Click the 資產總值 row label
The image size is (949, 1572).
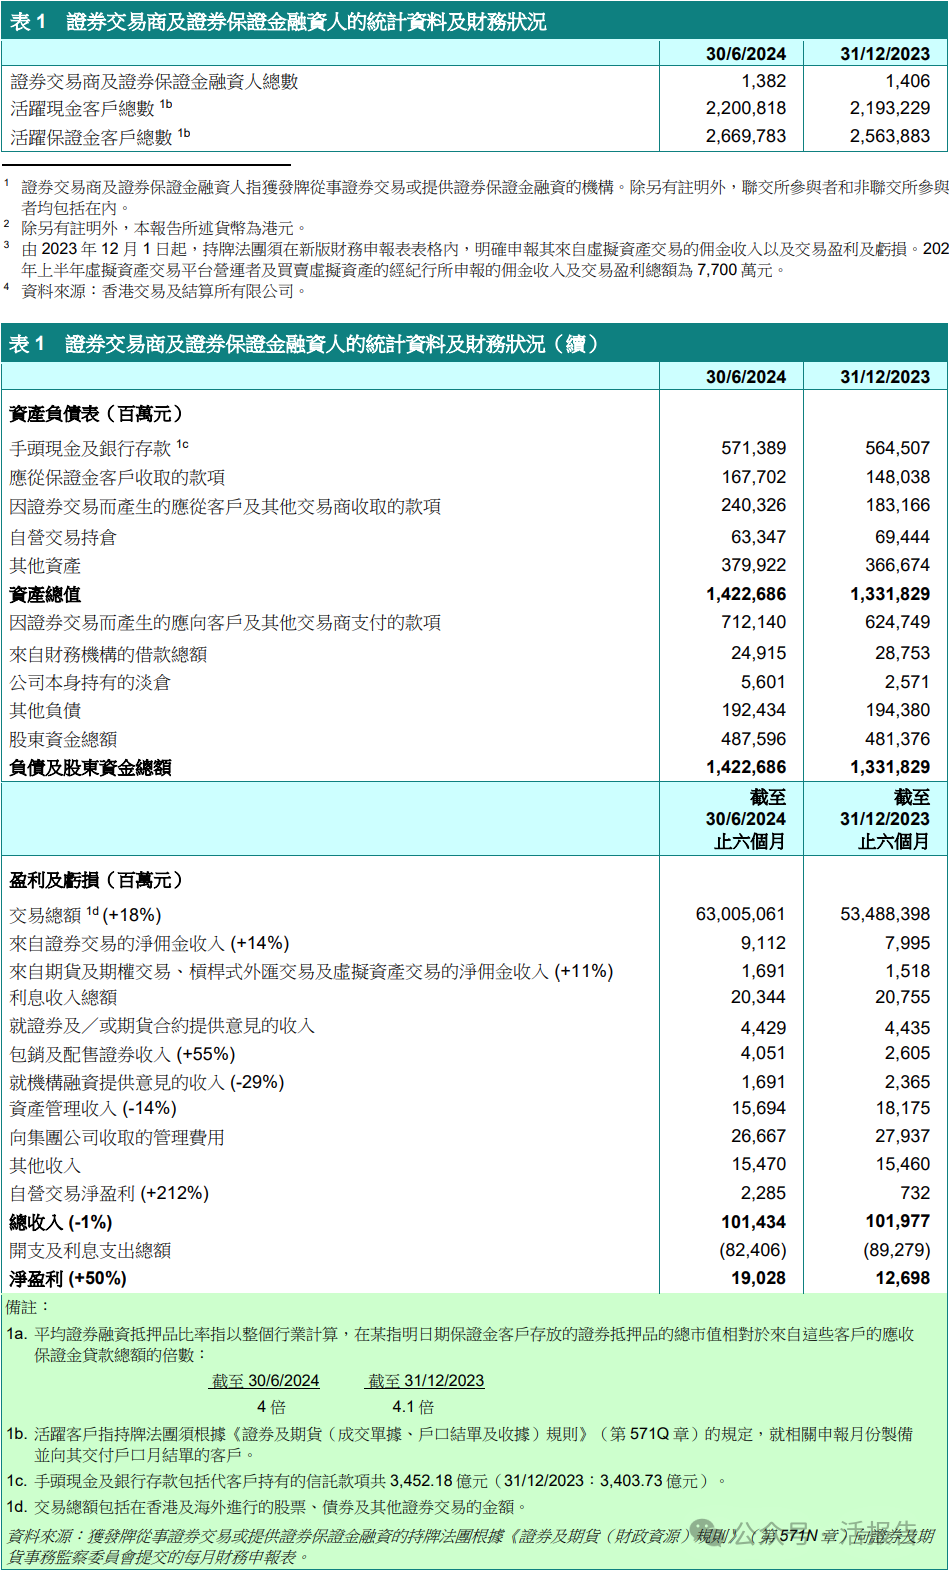[45, 595]
